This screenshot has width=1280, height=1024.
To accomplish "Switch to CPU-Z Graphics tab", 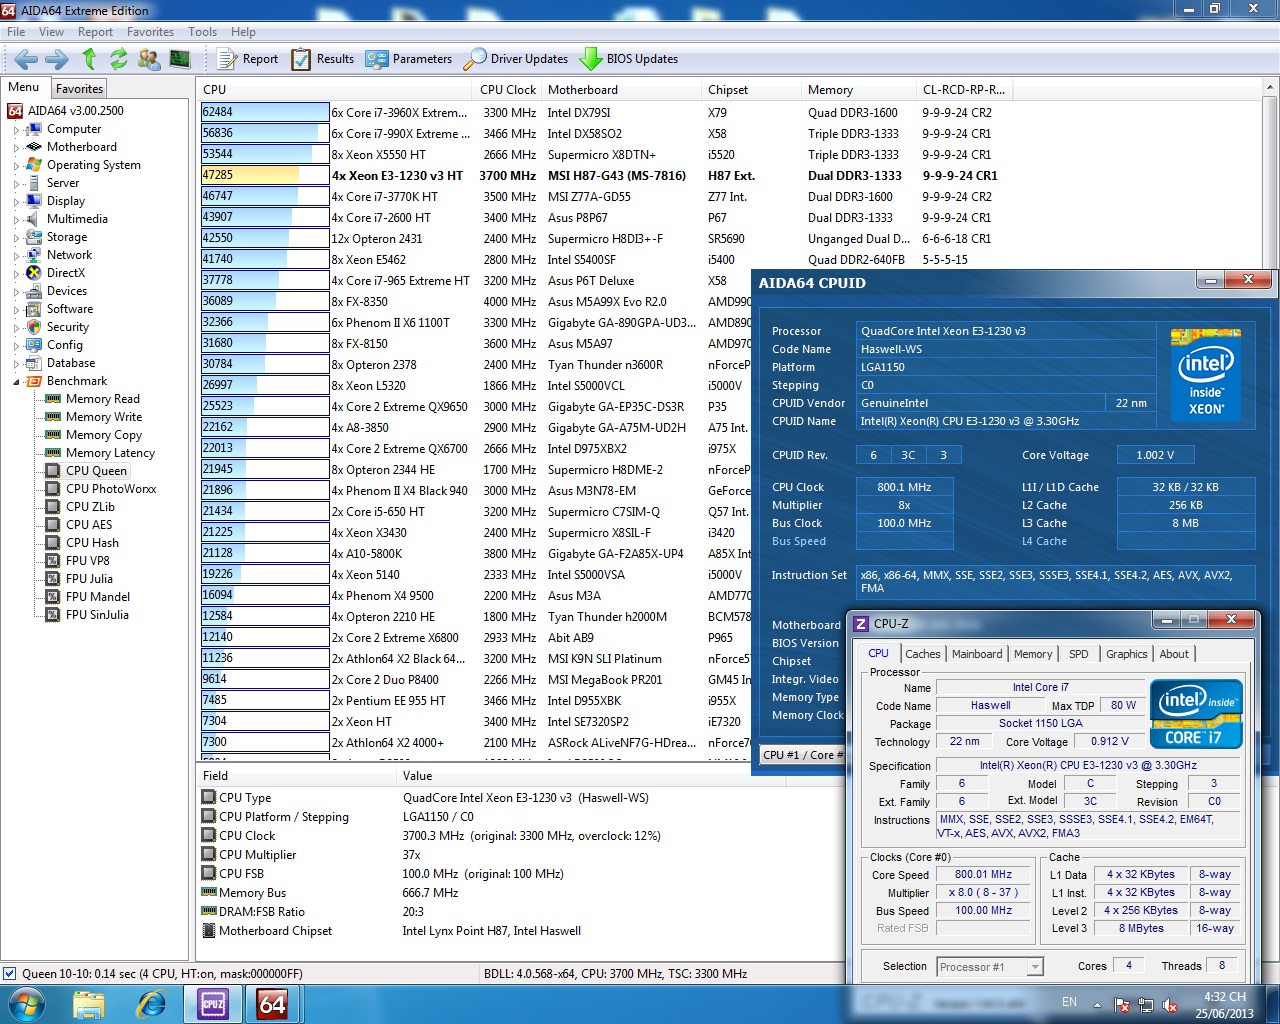I will point(1126,654).
